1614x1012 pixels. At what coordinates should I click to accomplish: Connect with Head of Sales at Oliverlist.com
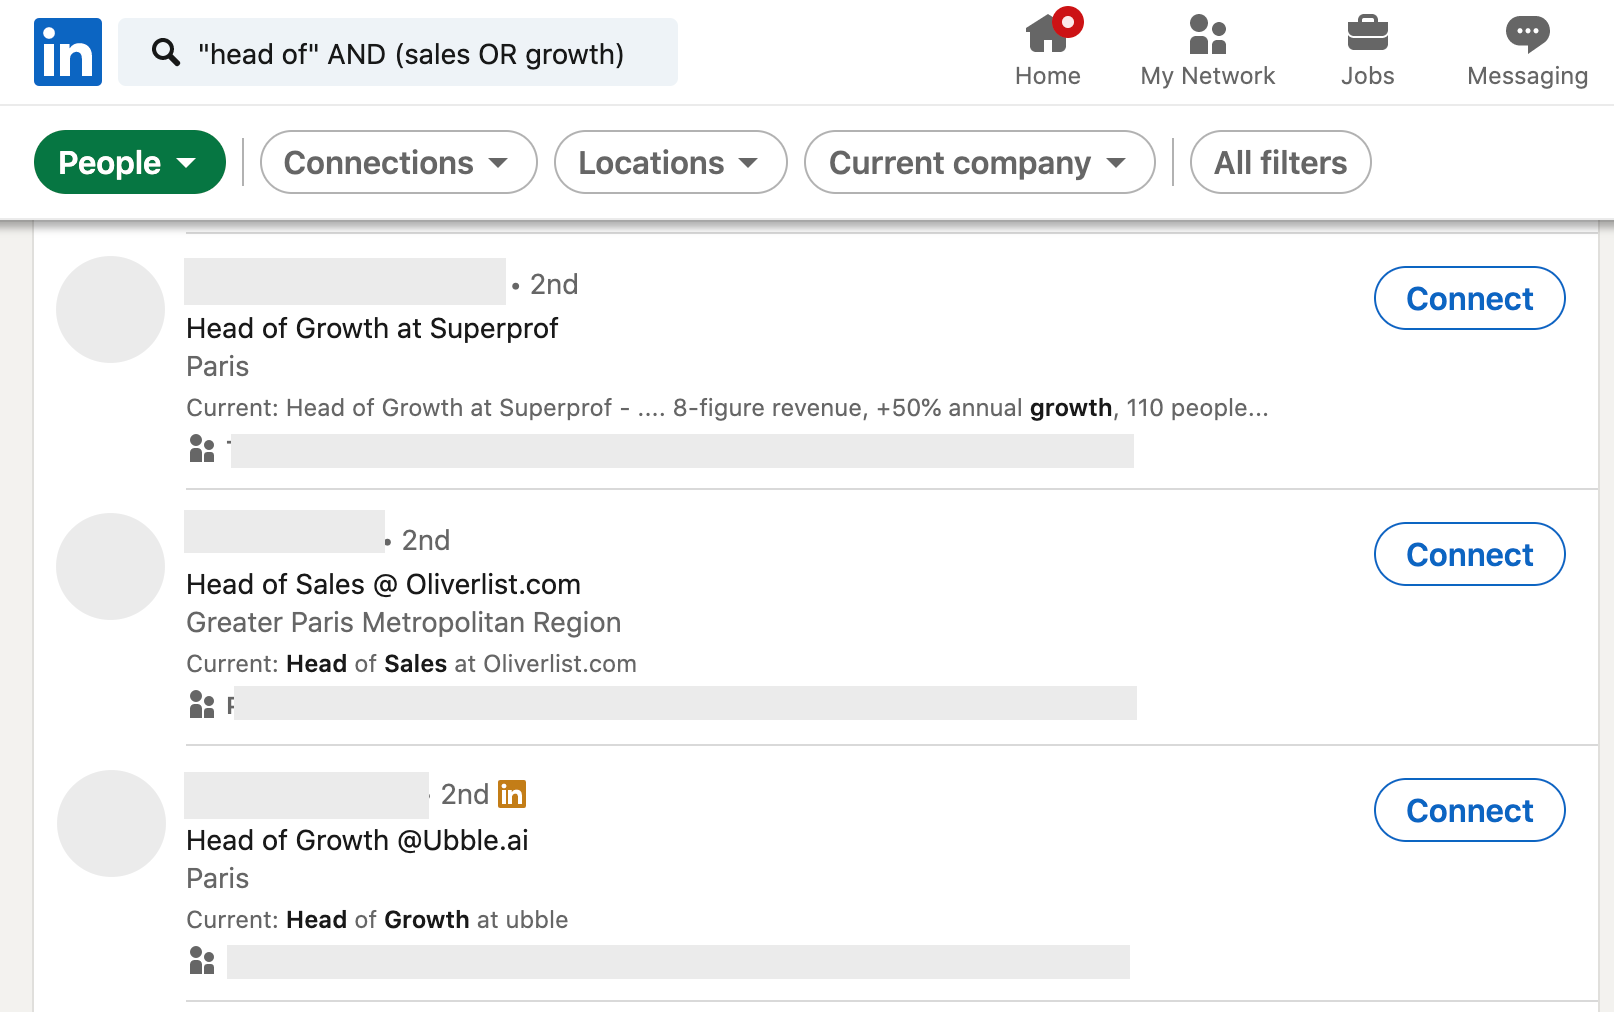click(x=1469, y=554)
